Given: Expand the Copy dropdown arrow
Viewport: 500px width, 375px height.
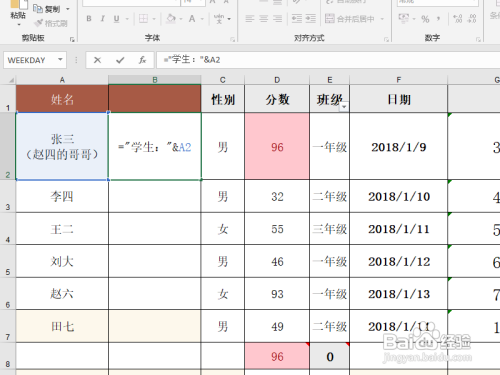Looking at the screenshot, I should pos(68,9).
